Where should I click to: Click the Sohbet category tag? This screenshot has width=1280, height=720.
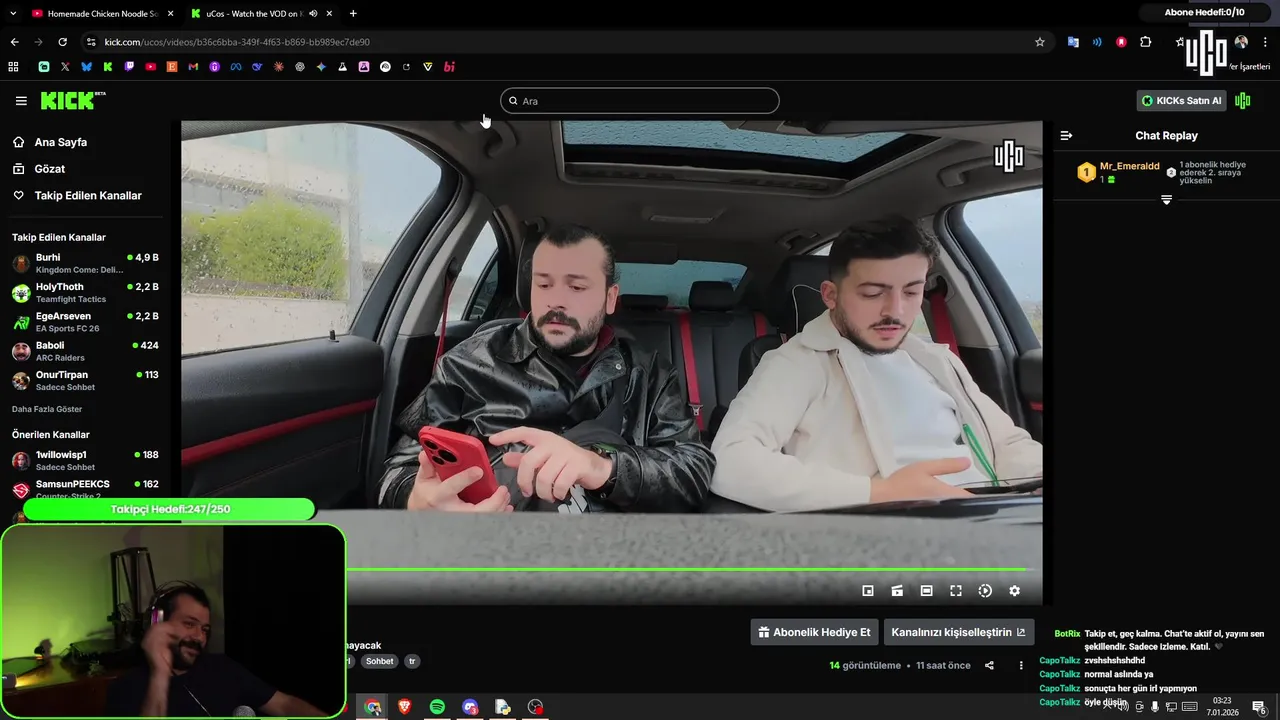pyautogui.click(x=379, y=661)
